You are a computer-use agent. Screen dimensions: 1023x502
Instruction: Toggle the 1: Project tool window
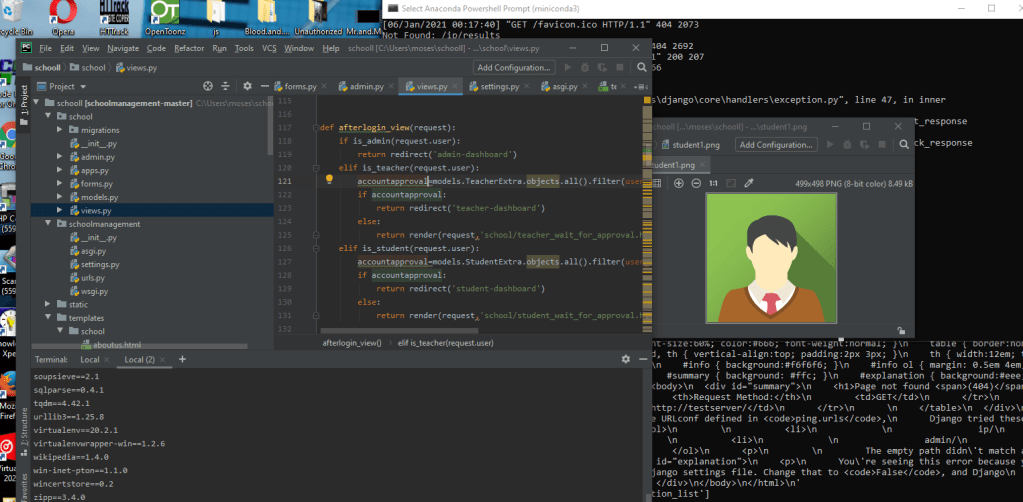25,104
